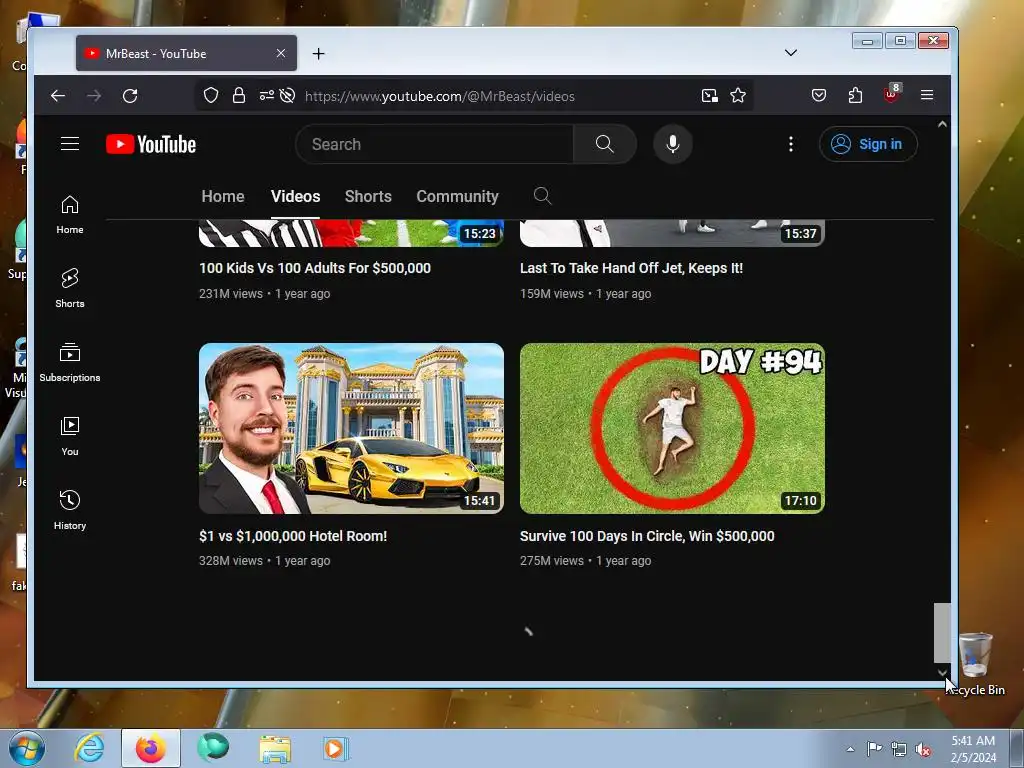Open tracking protection shield icon

[x=211, y=96]
